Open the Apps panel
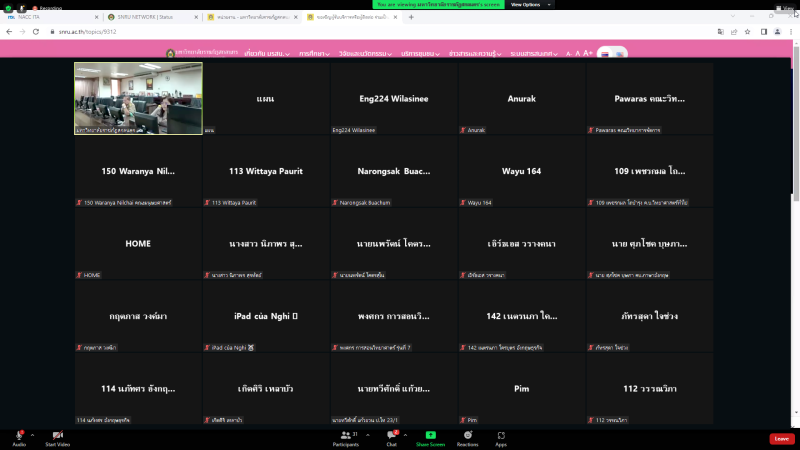The image size is (800, 450). pos(501,436)
